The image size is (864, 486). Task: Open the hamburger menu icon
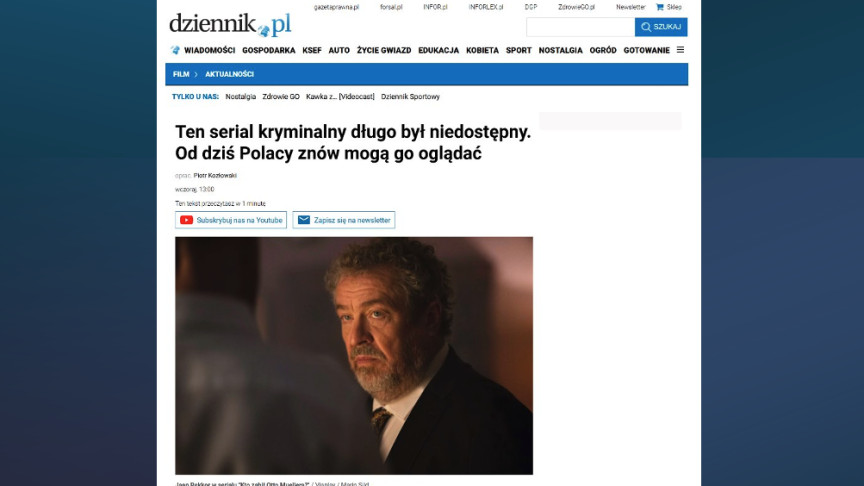pos(681,50)
